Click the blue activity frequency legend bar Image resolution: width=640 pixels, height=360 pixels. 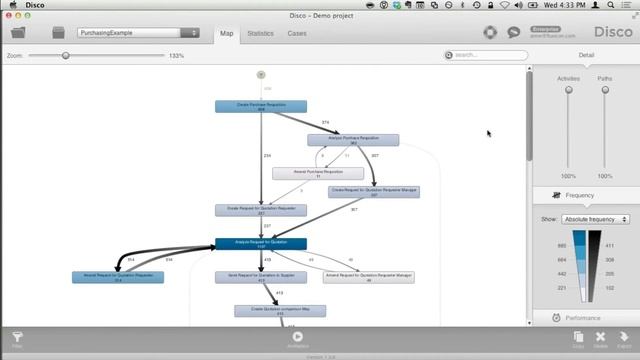580,266
